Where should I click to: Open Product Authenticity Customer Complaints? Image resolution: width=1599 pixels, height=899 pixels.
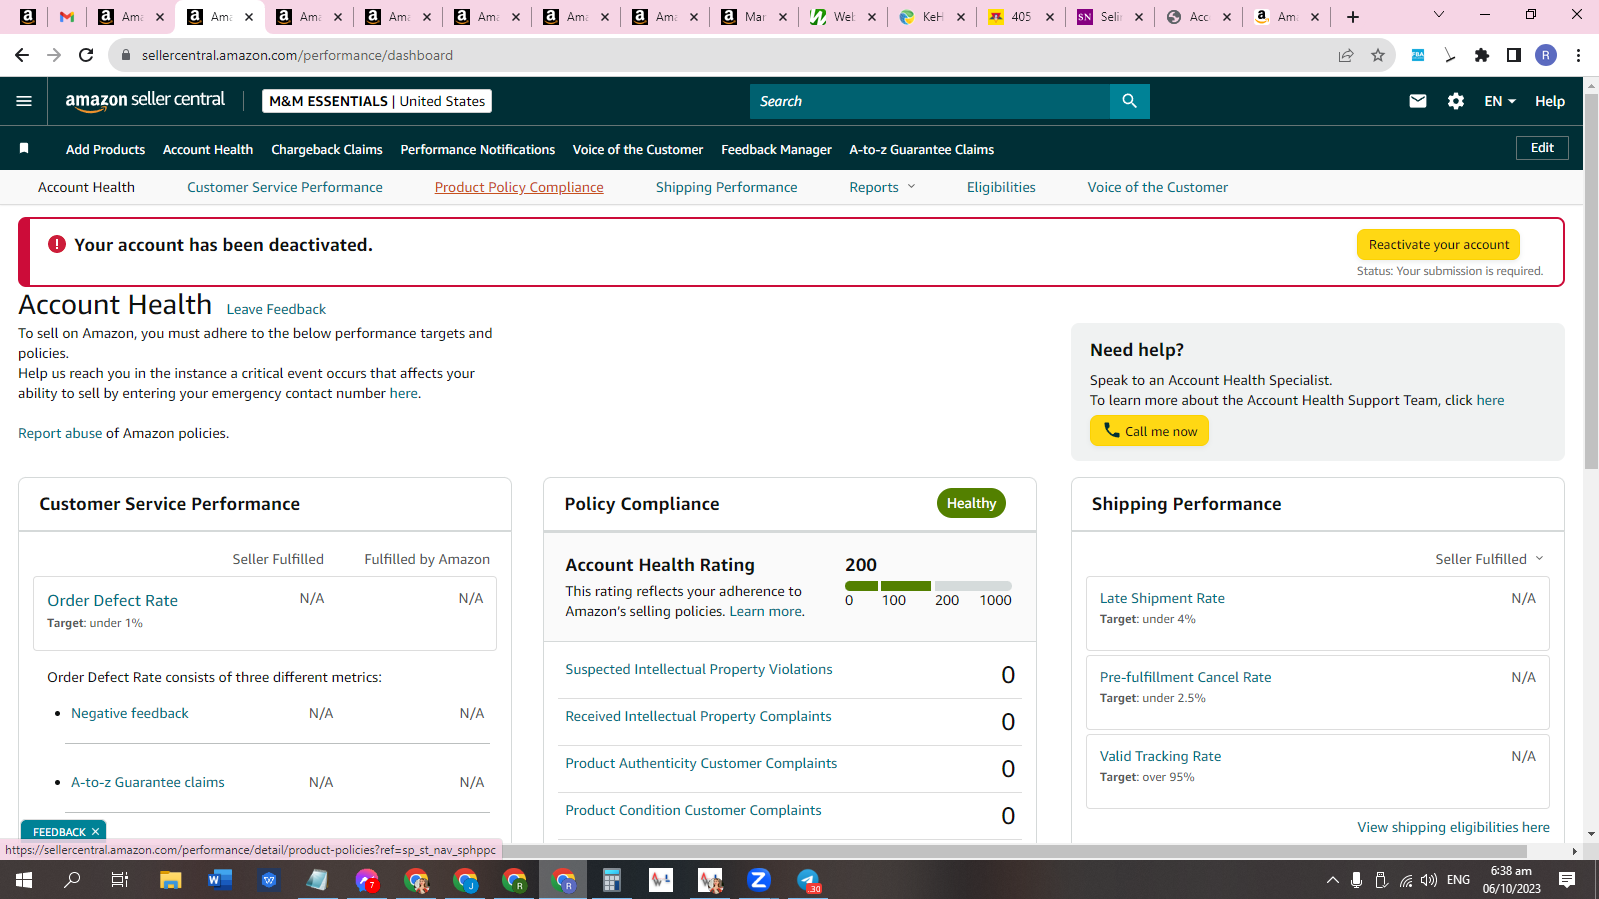tap(701, 763)
